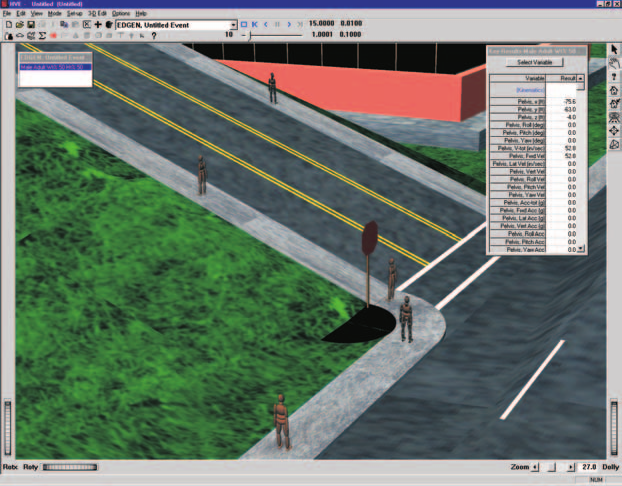The width and height of the screenshot is (622, 486).
Task: Click the Sigma icon in second toolbar row
Action: (42, 36)
